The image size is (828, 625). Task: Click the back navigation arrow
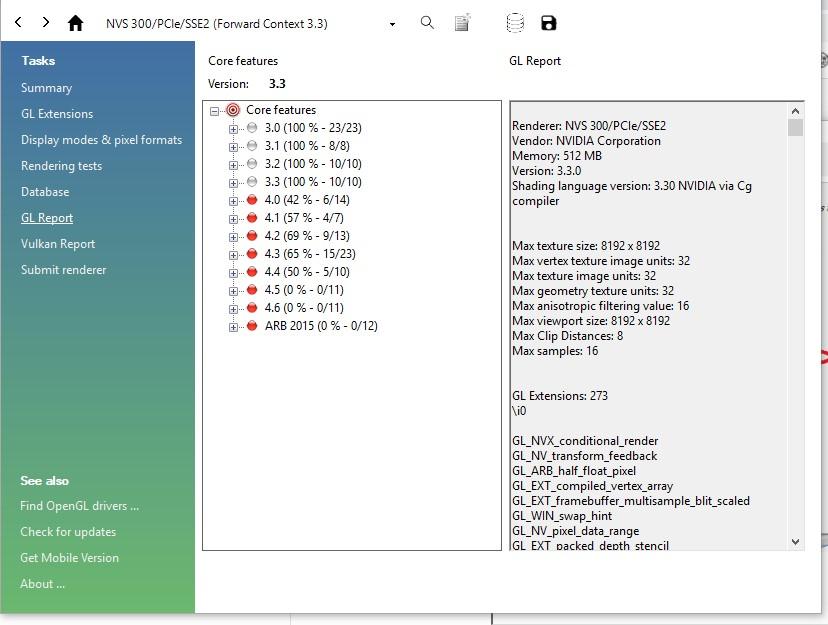pos(18,22)
